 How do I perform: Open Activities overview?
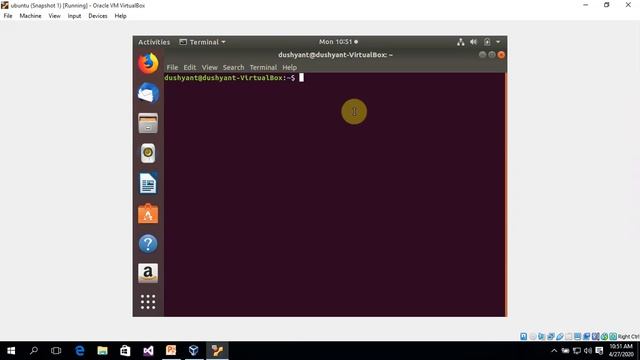[x=154, y=42]
